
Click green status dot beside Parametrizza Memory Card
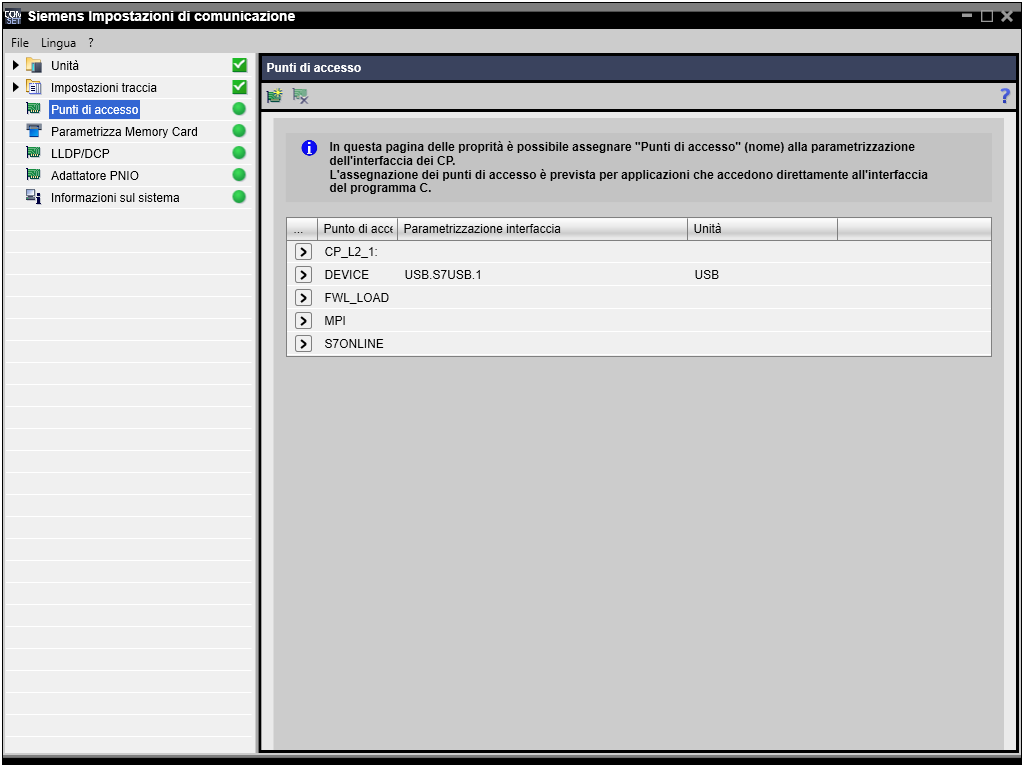click(x=239, y=131)
